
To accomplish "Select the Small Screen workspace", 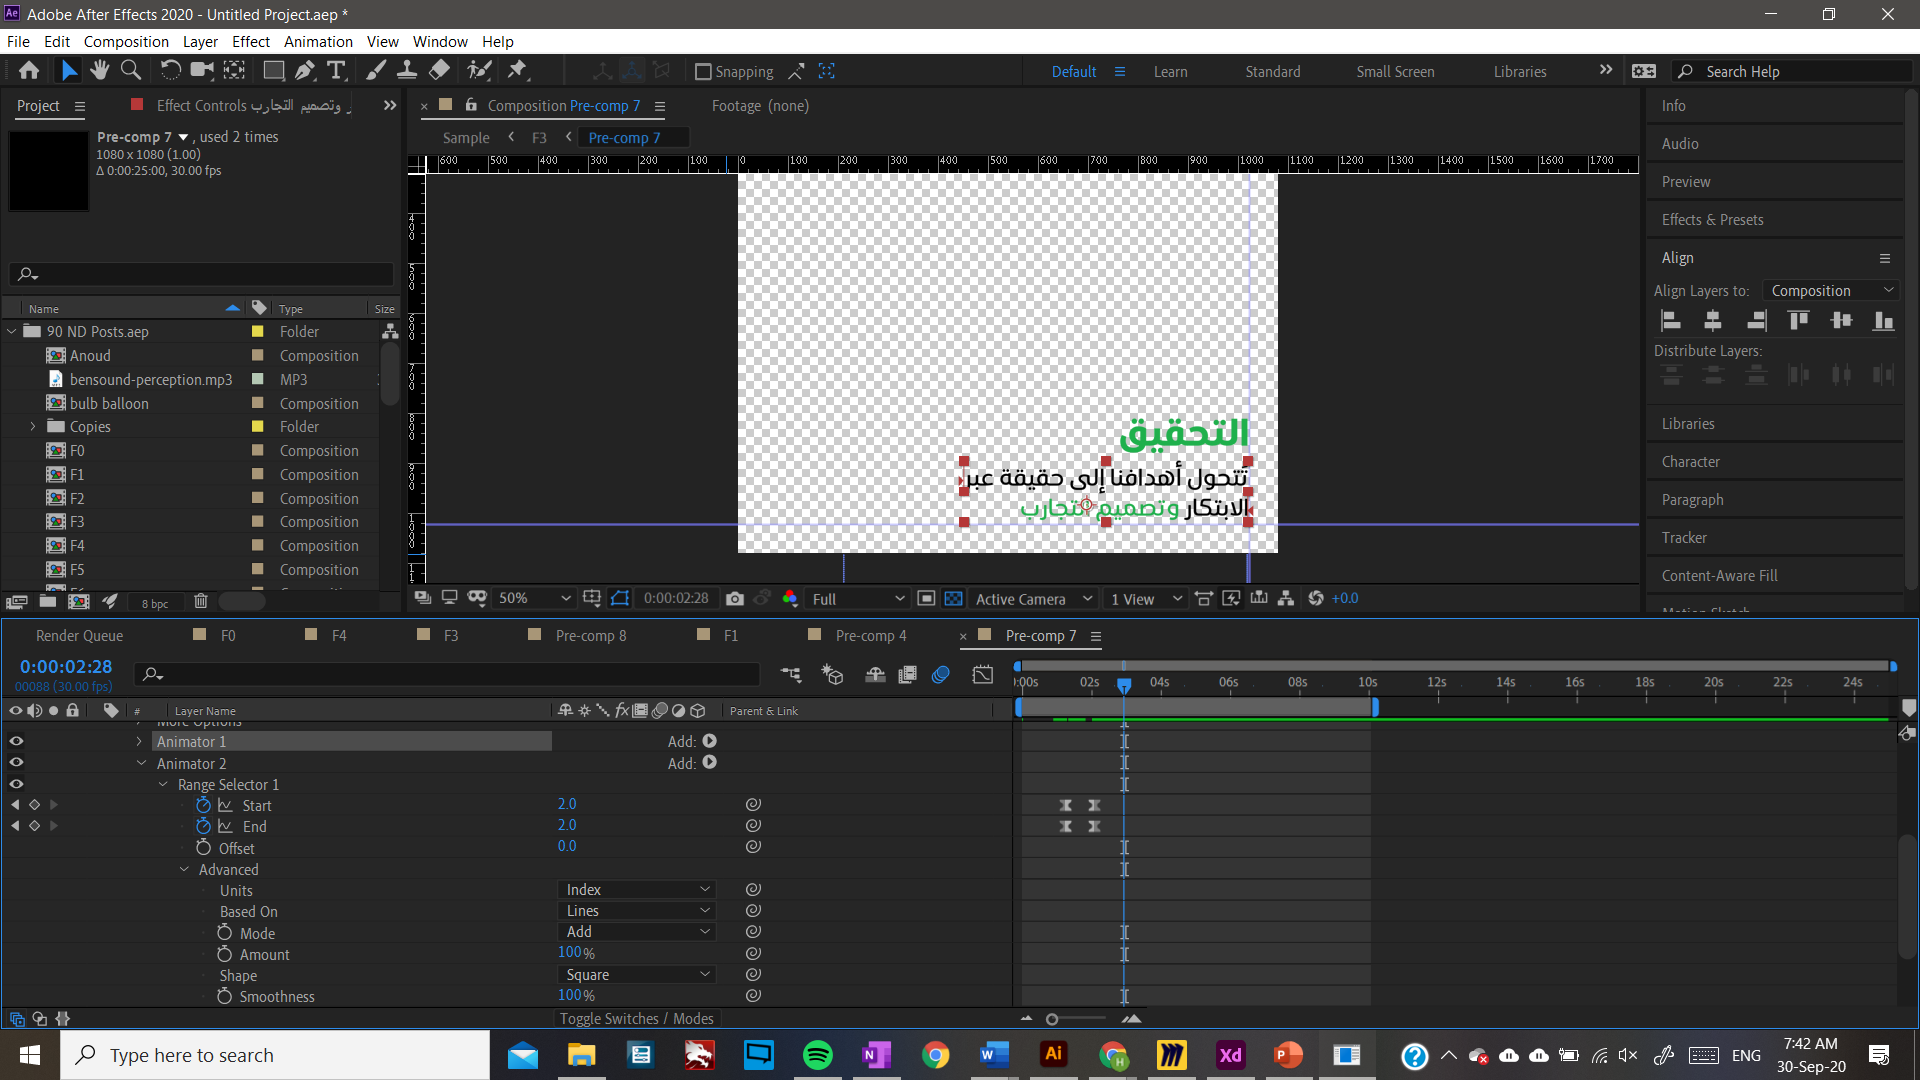I will (x=1395, y=72).
